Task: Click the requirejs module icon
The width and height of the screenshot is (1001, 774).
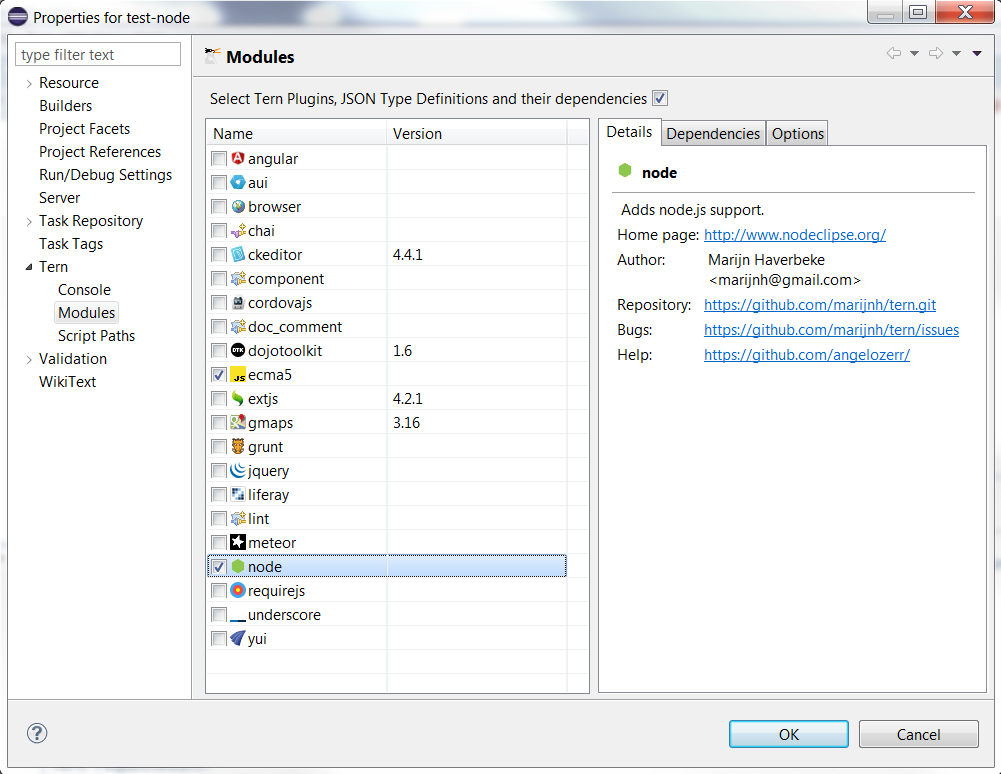Action: pyautogui.click(x=237, y=590)
